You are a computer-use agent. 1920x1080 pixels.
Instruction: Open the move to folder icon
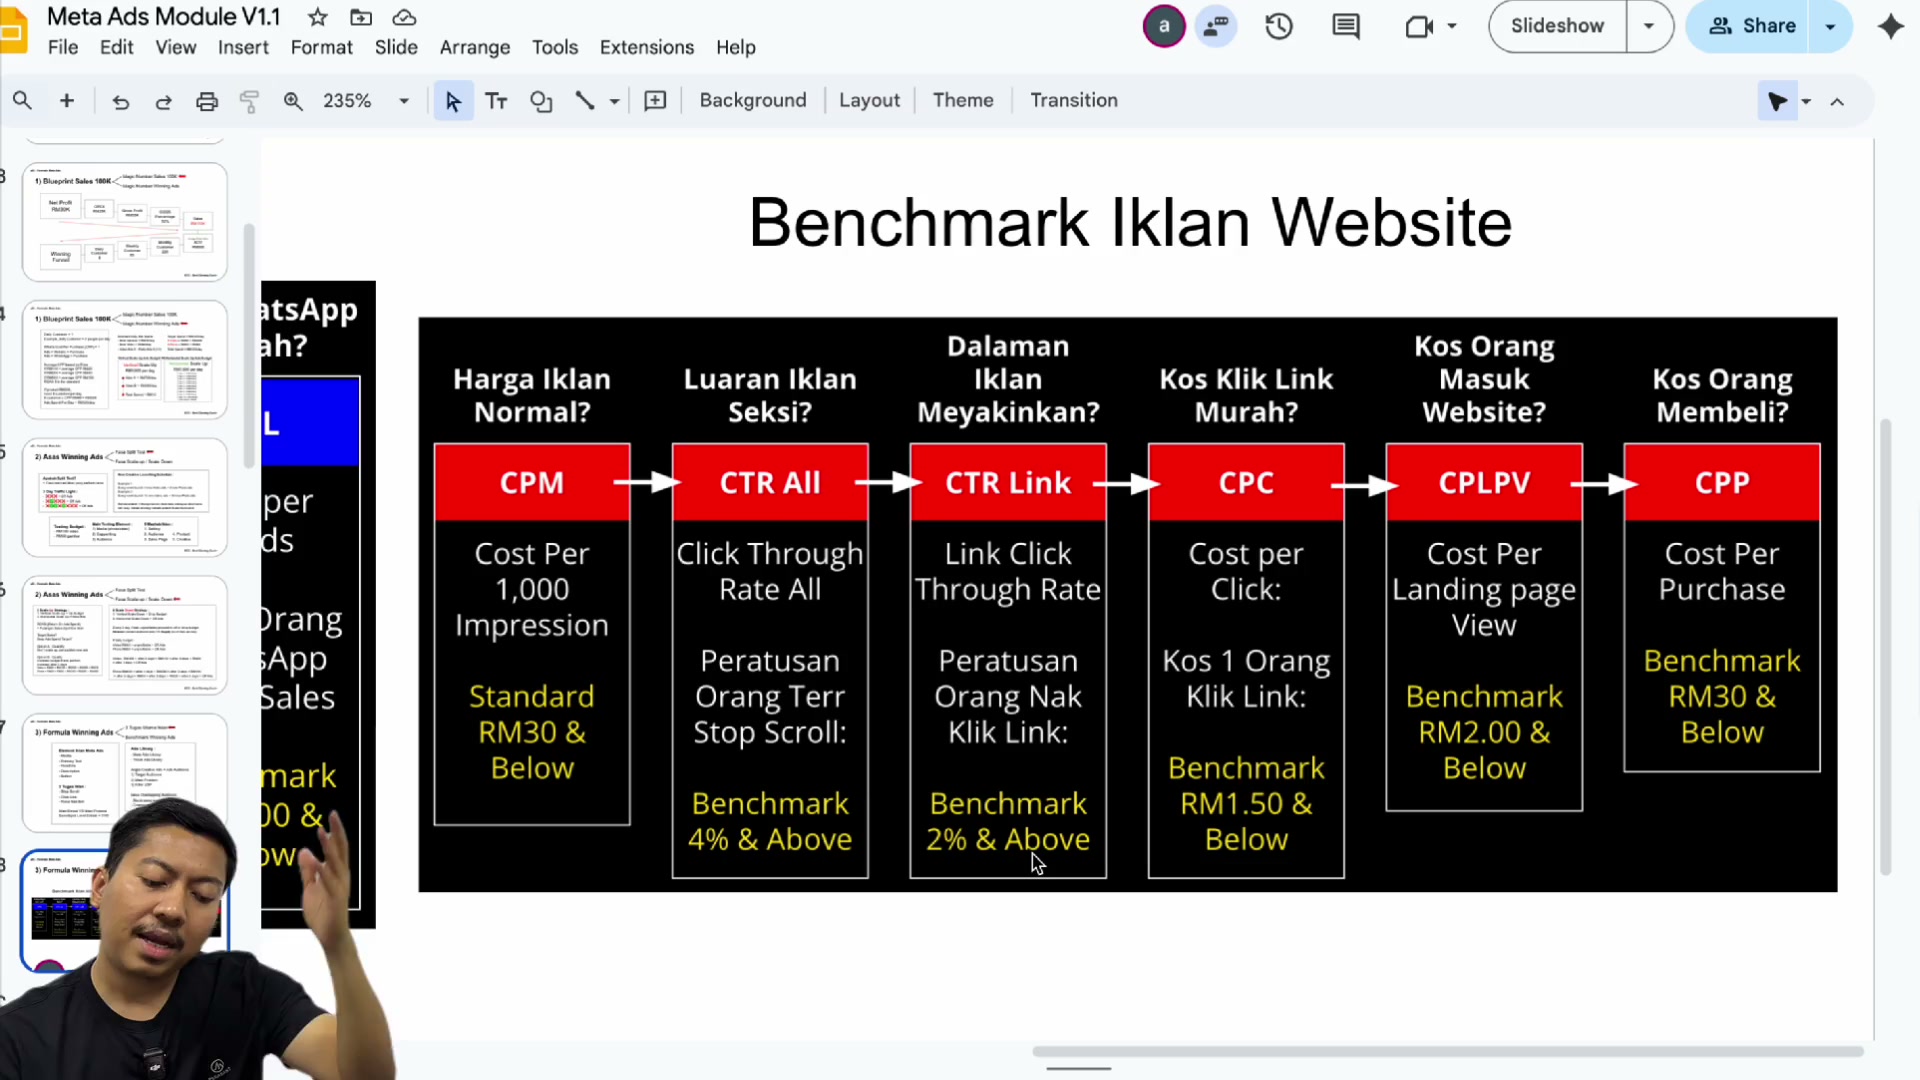(361, 17)
